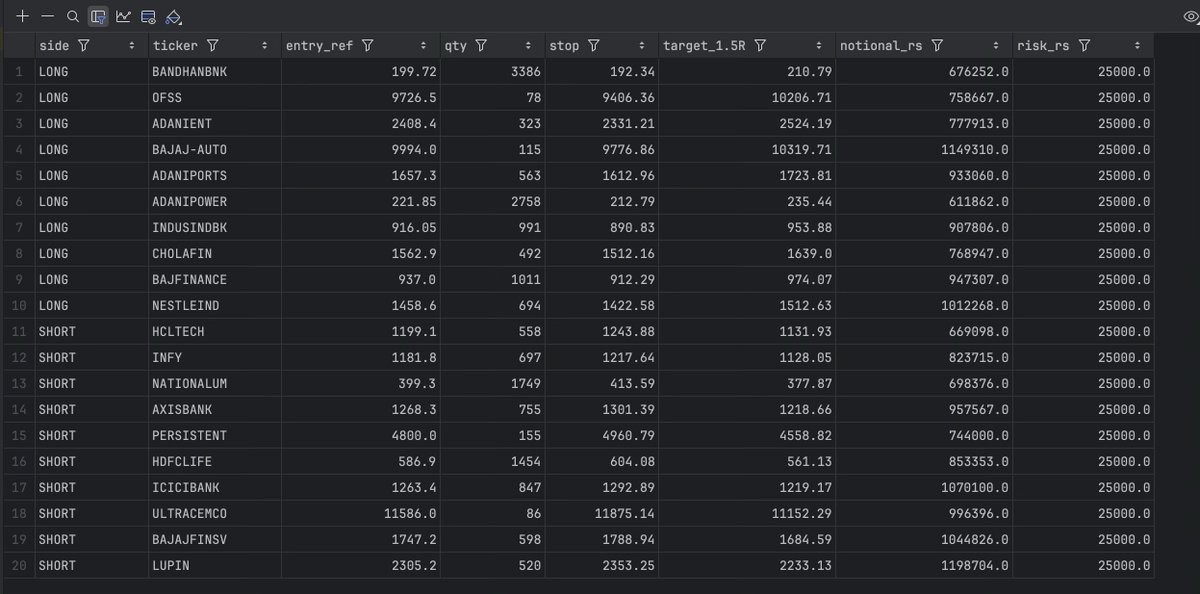Select row number 1
The height and width of the screenshot is (594, 1200).
[x=20, y=72]
